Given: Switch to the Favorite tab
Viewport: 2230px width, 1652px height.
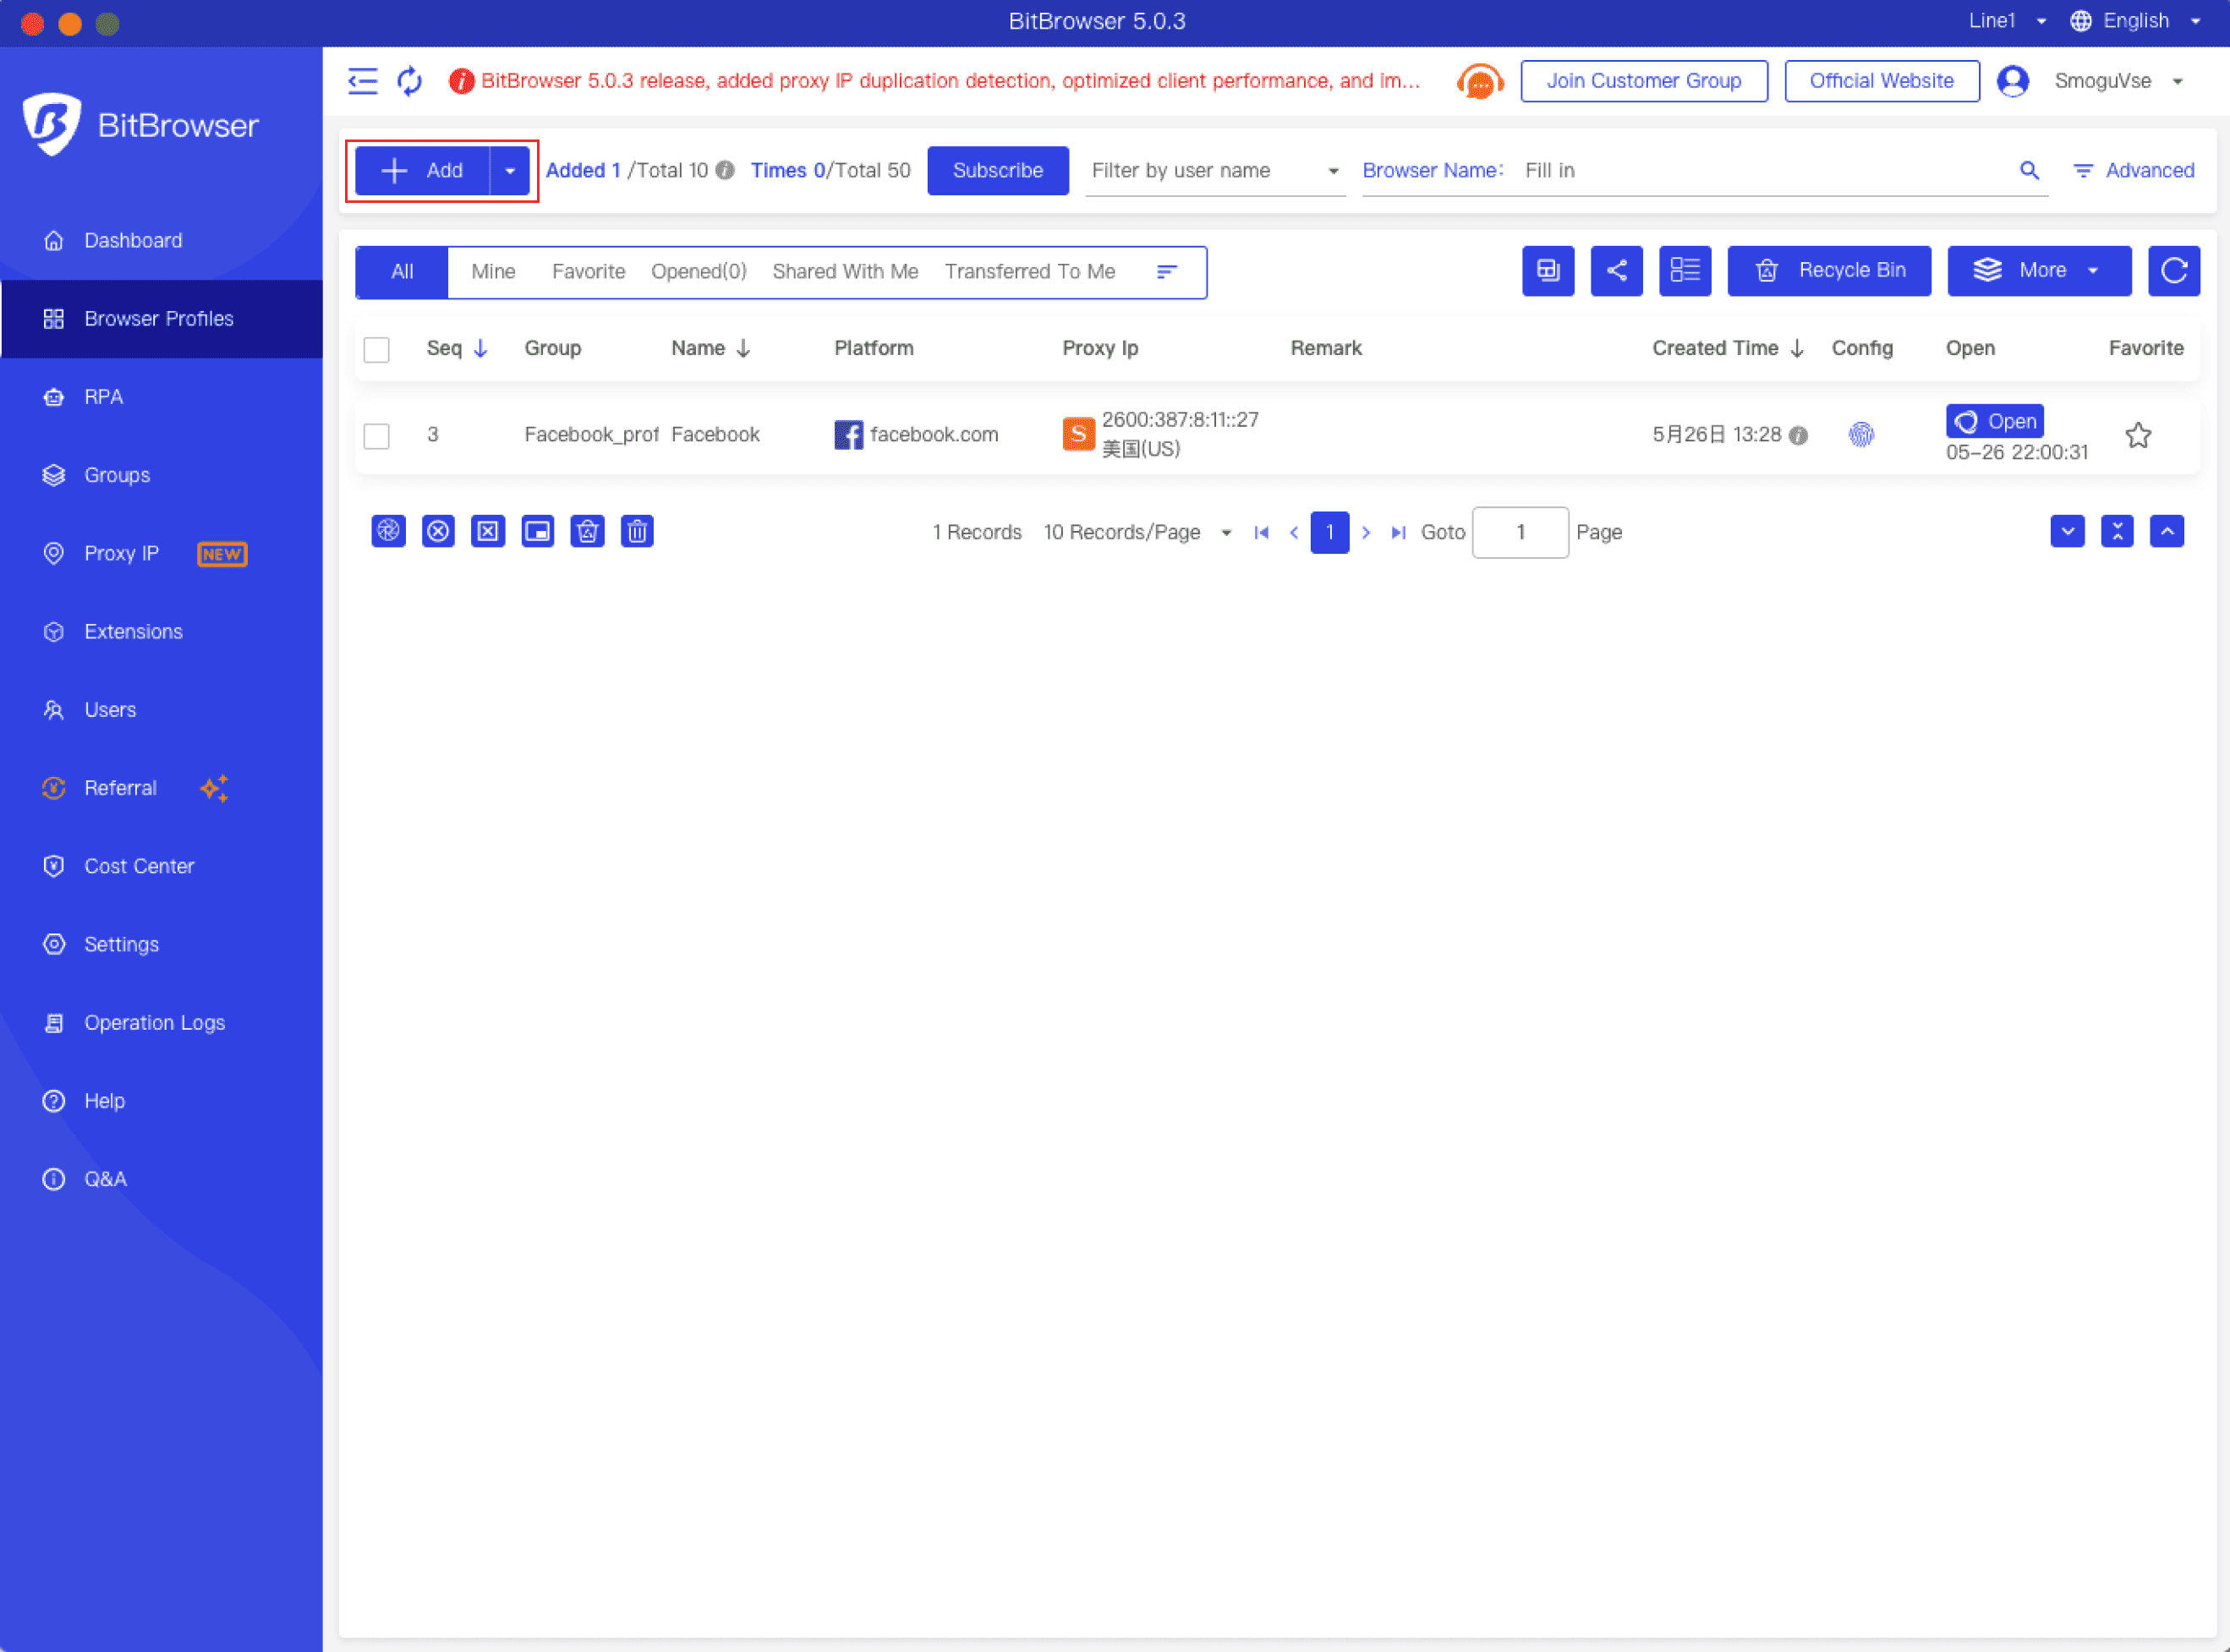Looking at the screenshot, I should 588,272.
